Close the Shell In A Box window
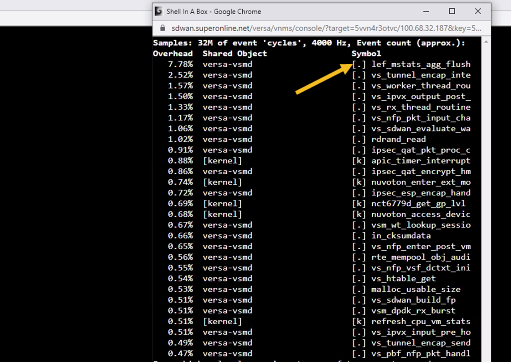This screenshot has width=511, height=362. click(478, 11)
